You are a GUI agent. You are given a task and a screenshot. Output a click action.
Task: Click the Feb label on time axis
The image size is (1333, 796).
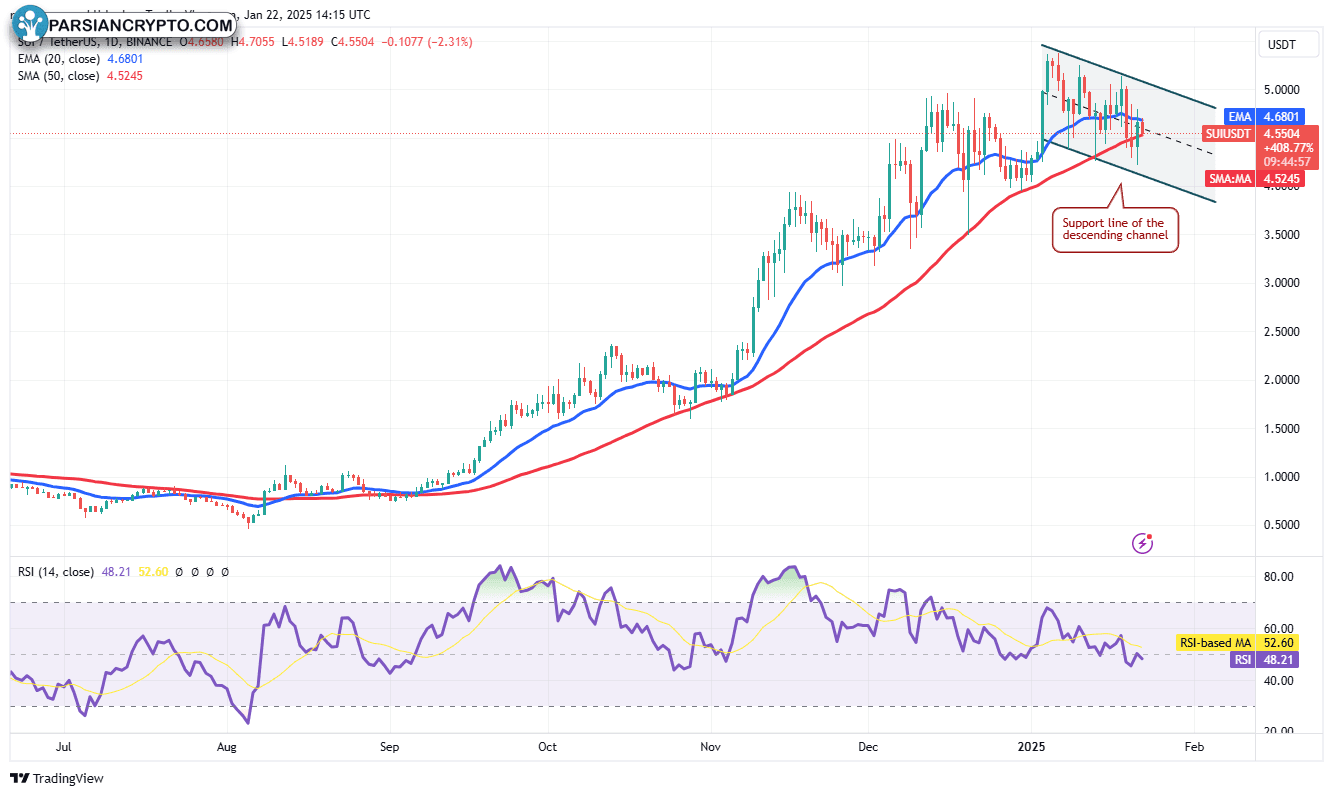point(1193,746)
